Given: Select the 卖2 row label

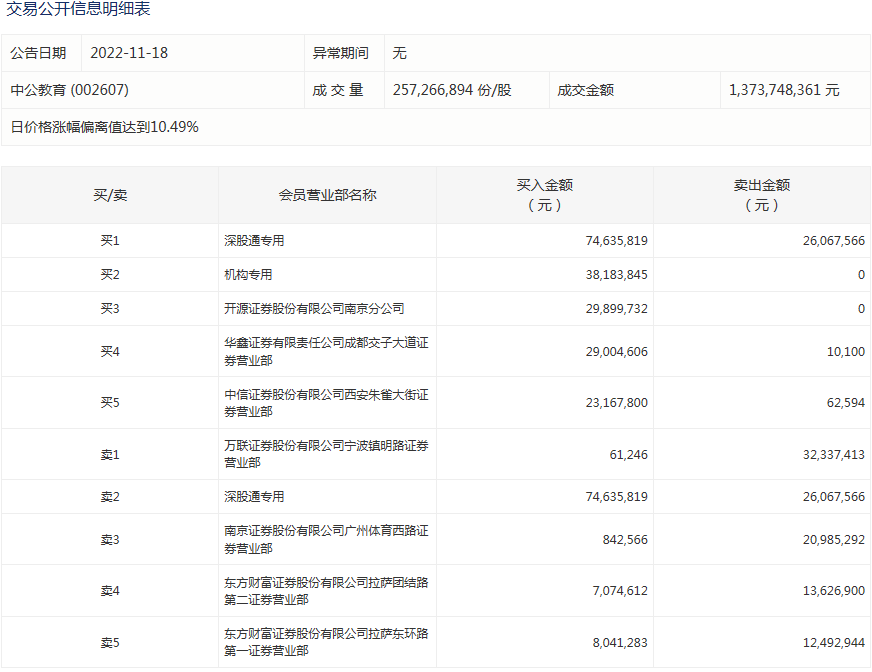Looking at the screenshot, I should pyautogui.click(x=110, y=496).
